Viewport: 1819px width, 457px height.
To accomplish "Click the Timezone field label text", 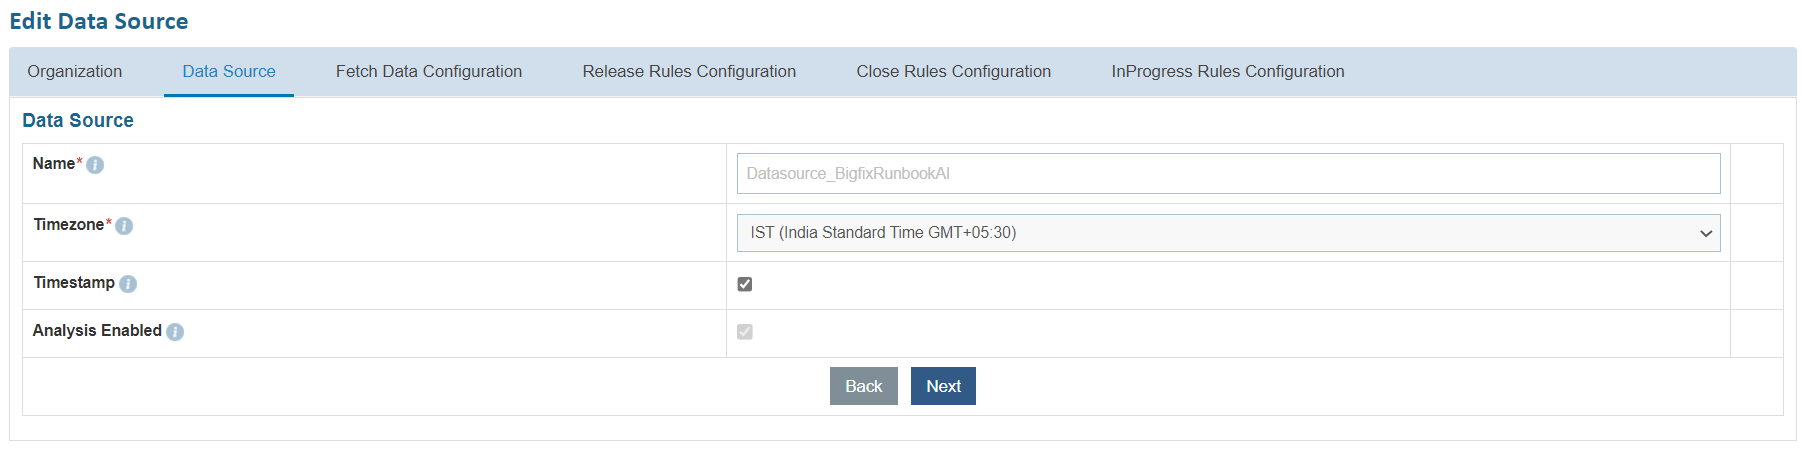I will [69, 225].
